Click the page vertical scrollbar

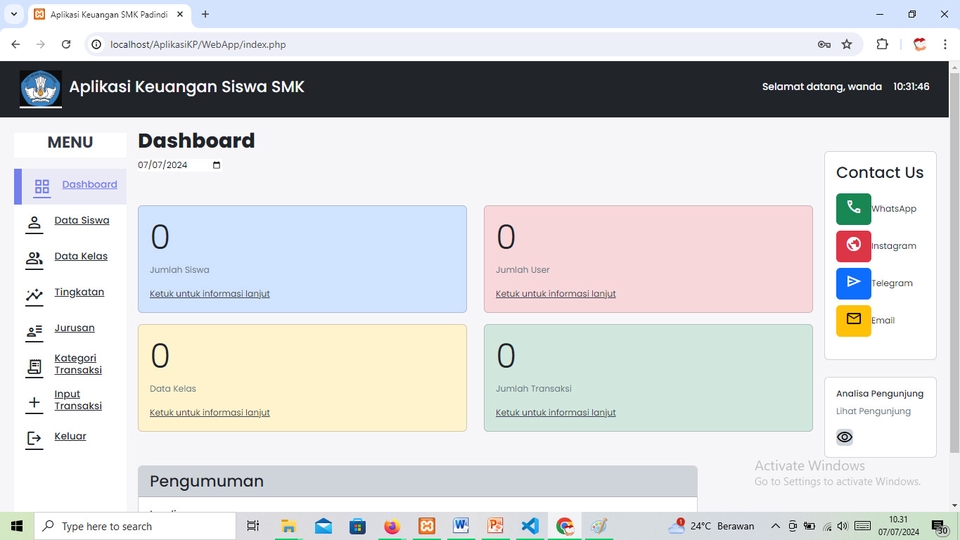point(954,263)
